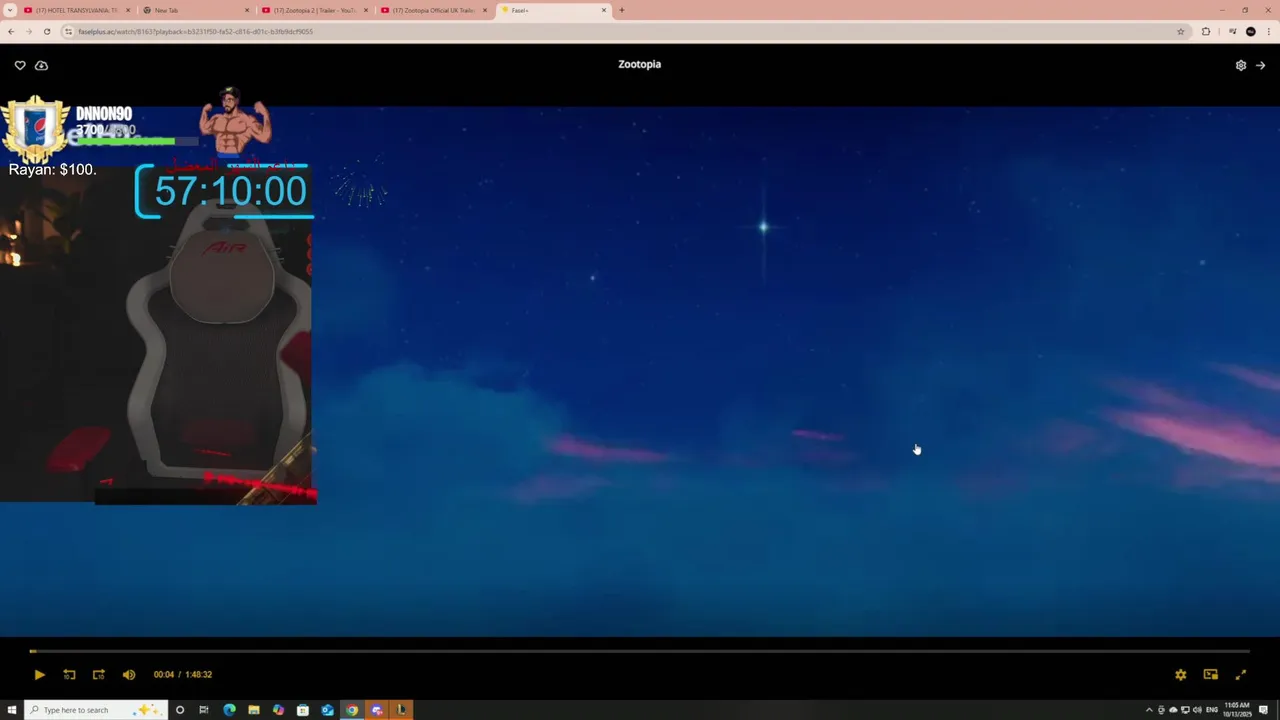Switch to the HOTEL TRANSYLVANIA tab
Screen dimensions: 1280x720
point(76,10)
